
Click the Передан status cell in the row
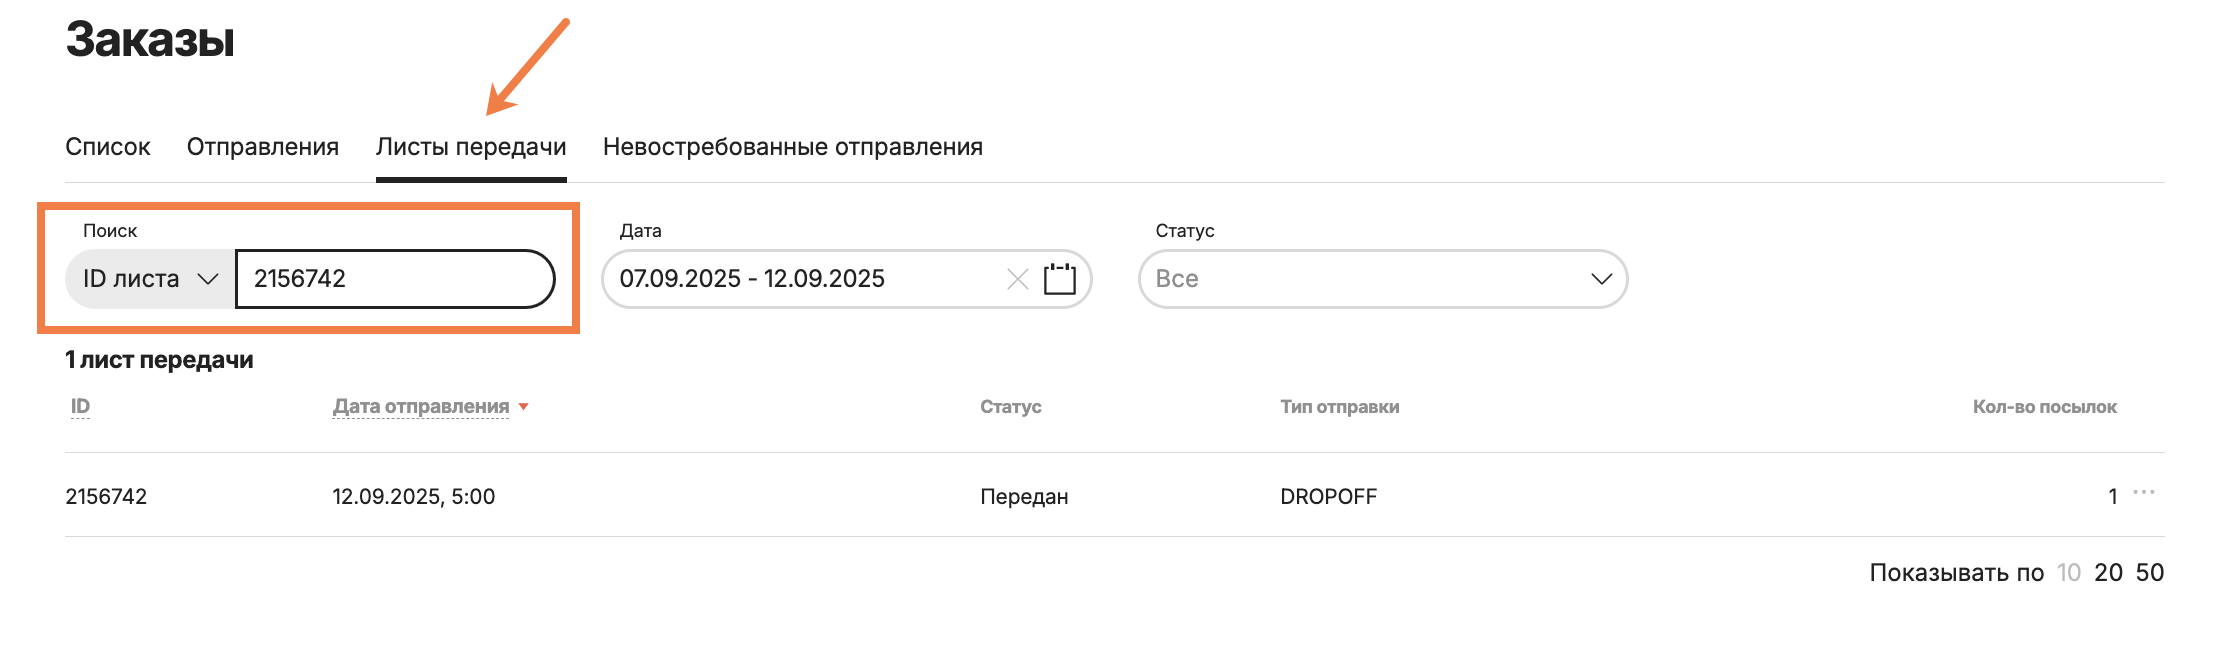pos(1024,497)
